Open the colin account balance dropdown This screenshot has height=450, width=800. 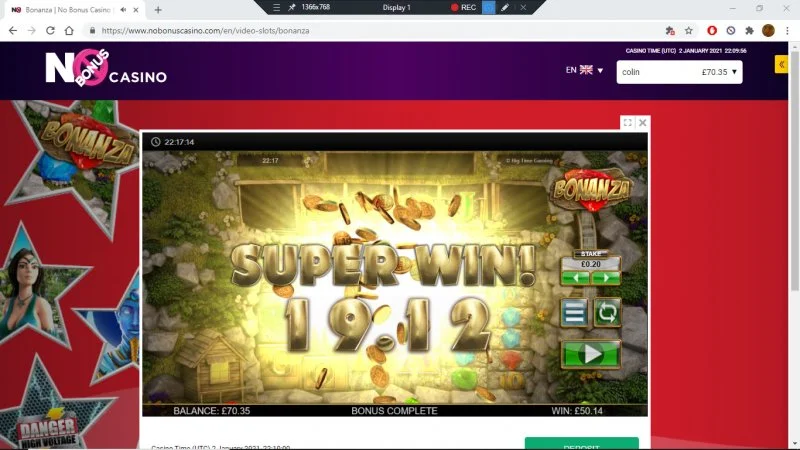(679, 72)
